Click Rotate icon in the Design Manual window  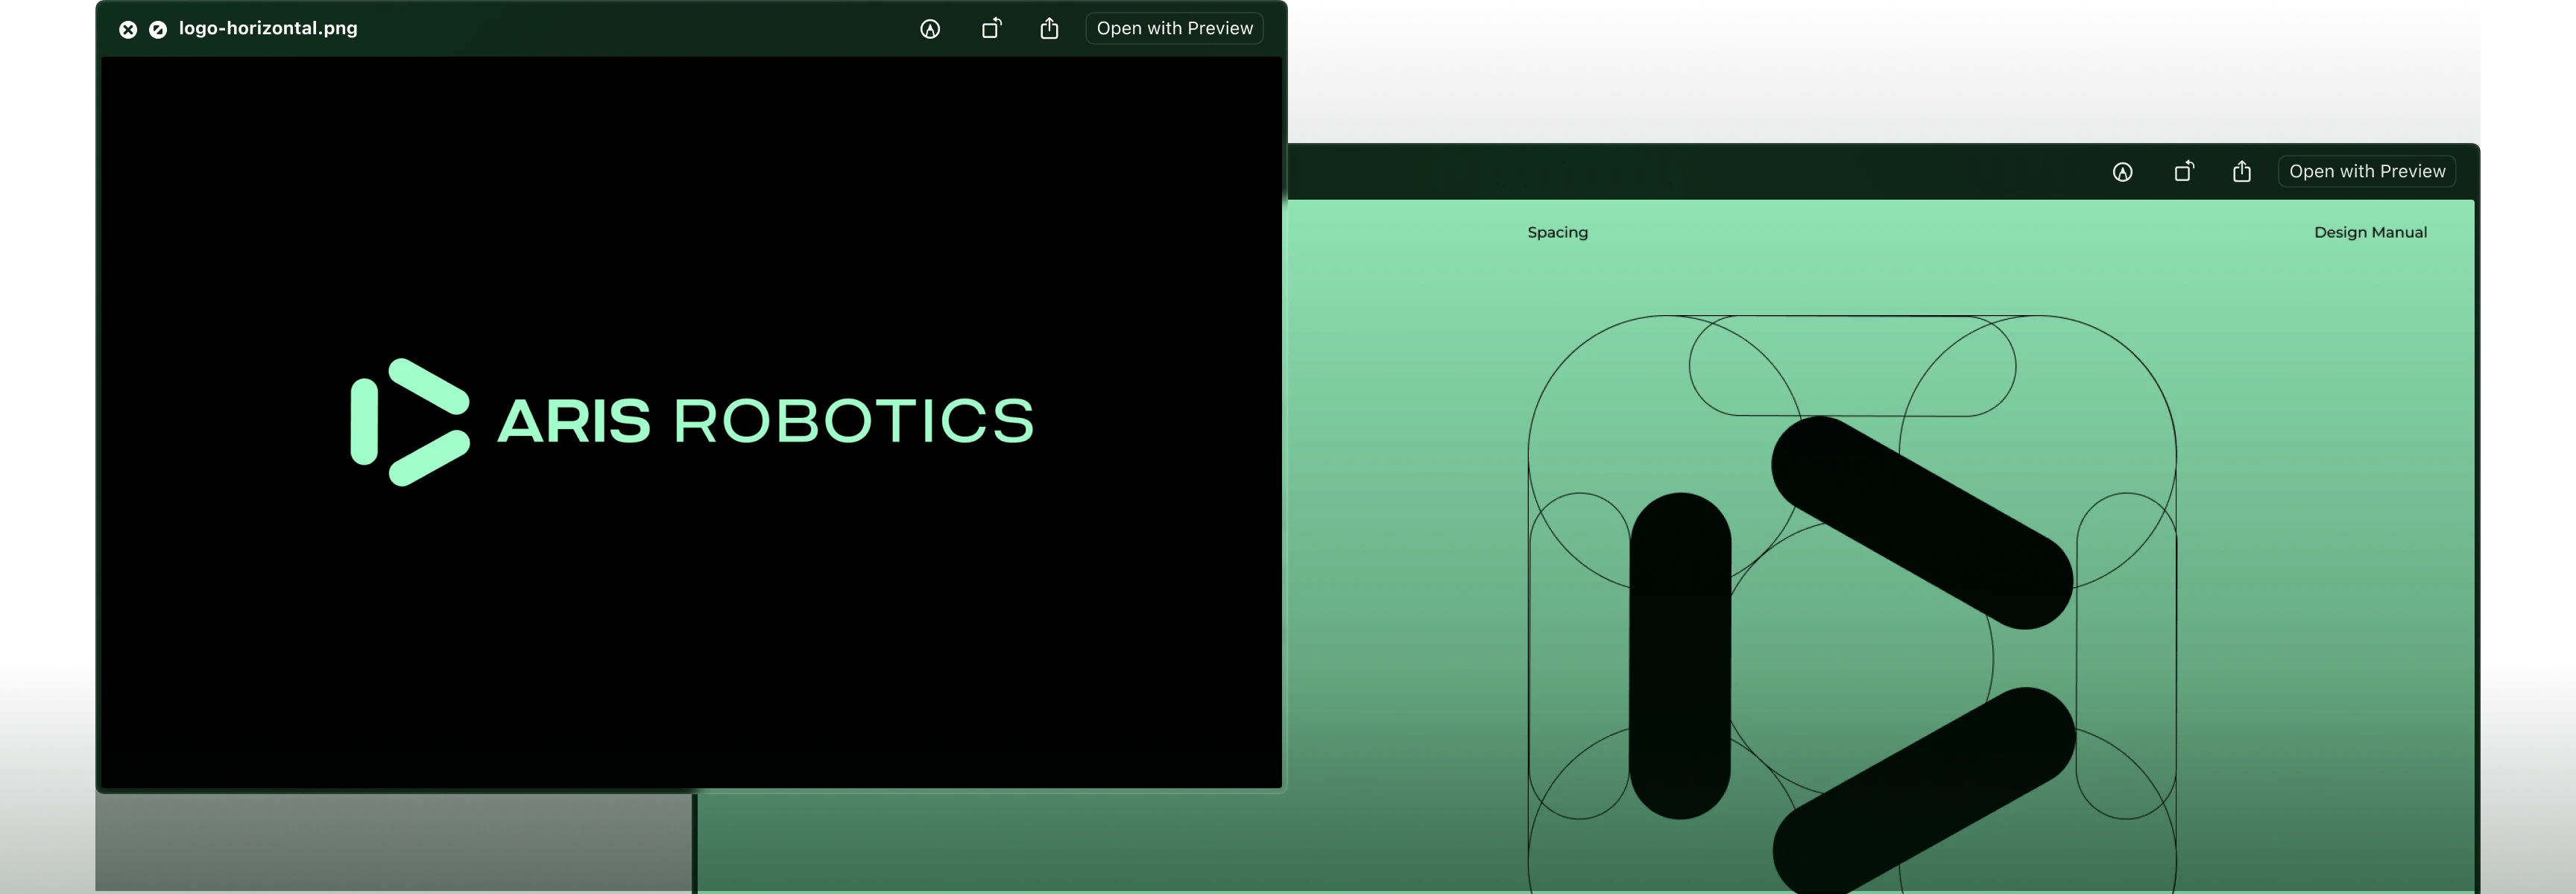coord(2184,172)
